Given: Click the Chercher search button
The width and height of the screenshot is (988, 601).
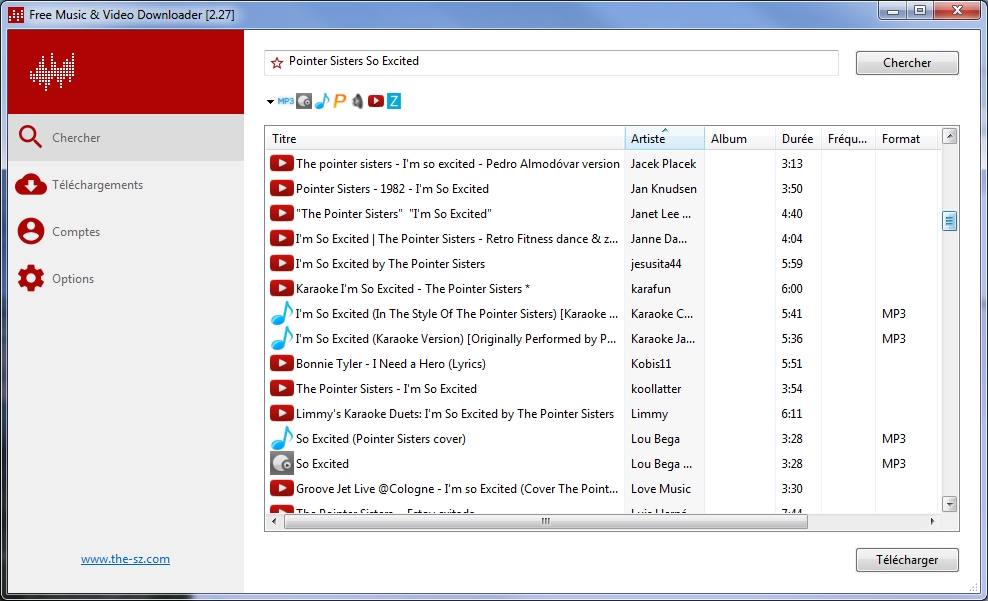Looking at the screenshot, I should coord(907,63).
